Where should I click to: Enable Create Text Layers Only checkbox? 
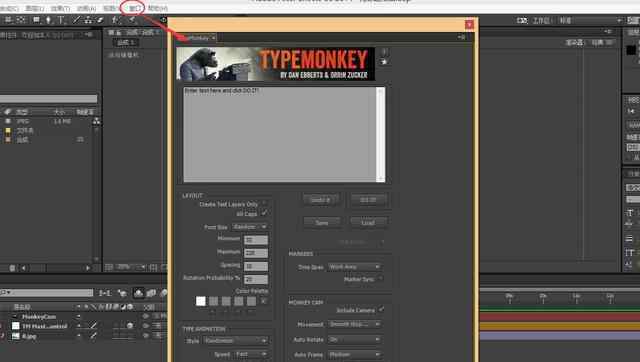tap(264, 203)
